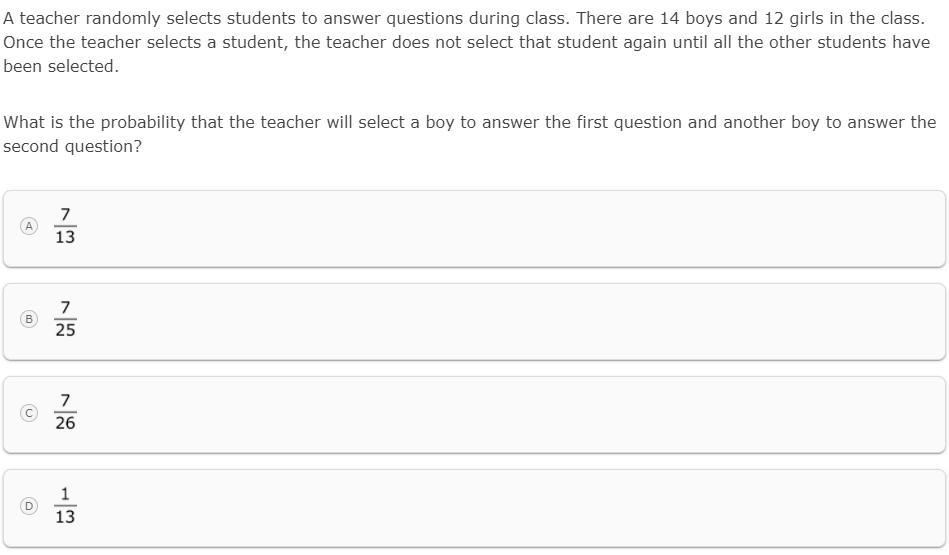Click the denominator 26 in option C

[65, 423]
